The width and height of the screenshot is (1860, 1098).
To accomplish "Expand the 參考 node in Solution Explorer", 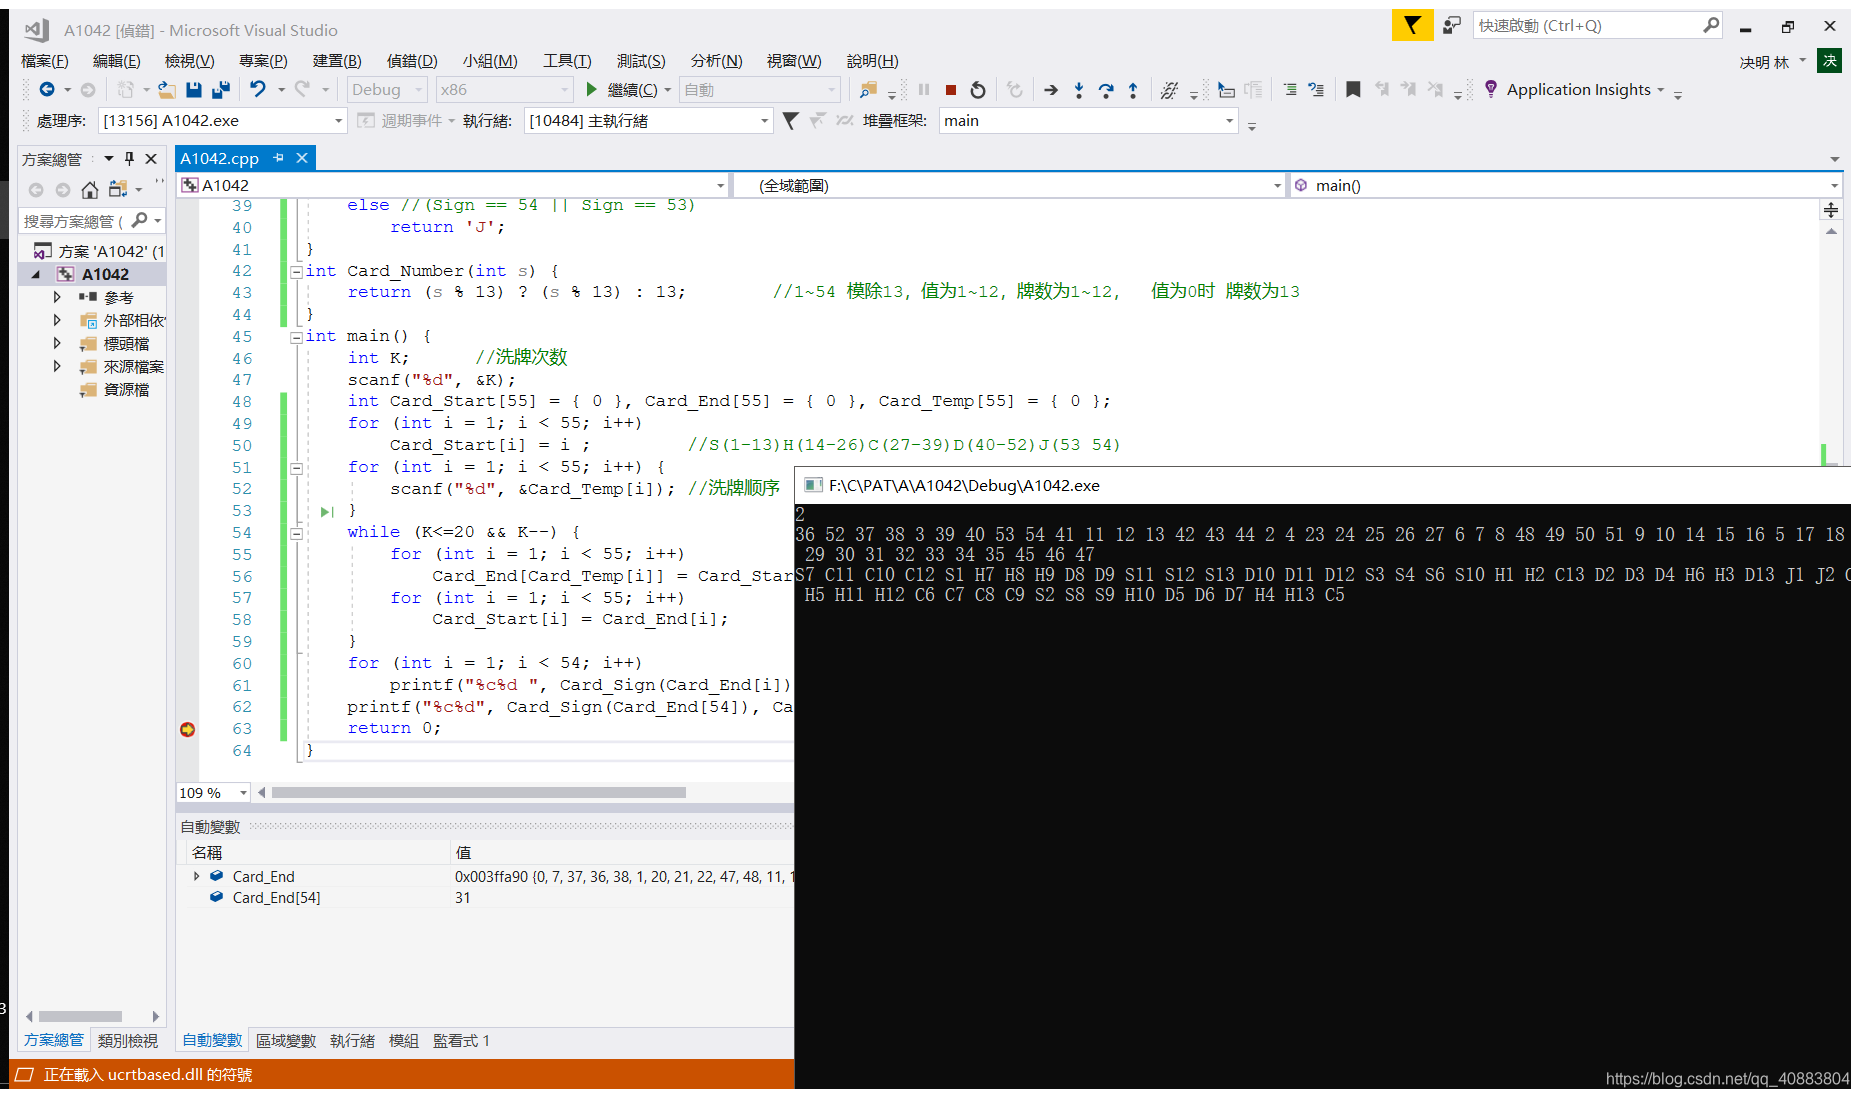I will click(57, 297).
